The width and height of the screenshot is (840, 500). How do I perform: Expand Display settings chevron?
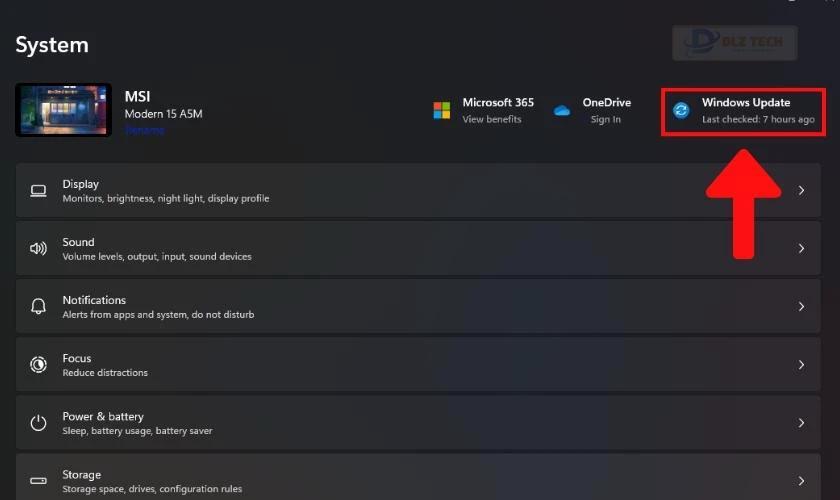[x=801, y=190]
